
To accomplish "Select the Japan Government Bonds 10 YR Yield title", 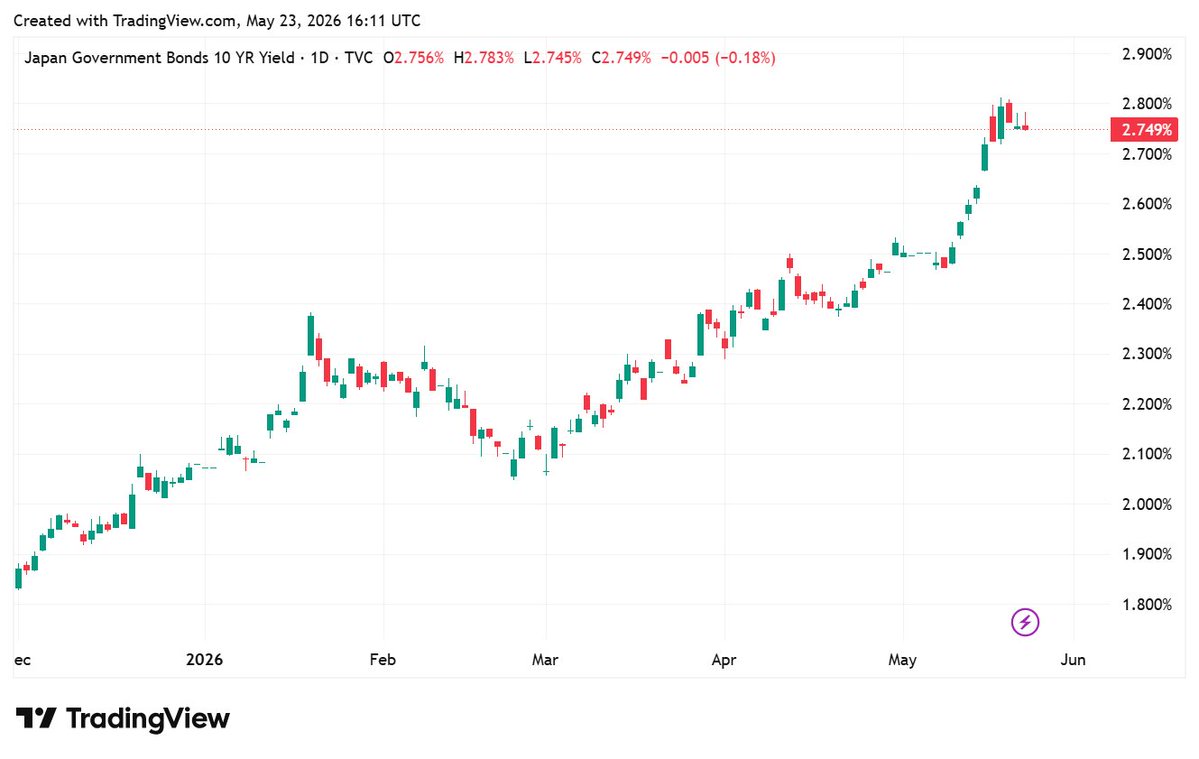I will tap(159, 58).
